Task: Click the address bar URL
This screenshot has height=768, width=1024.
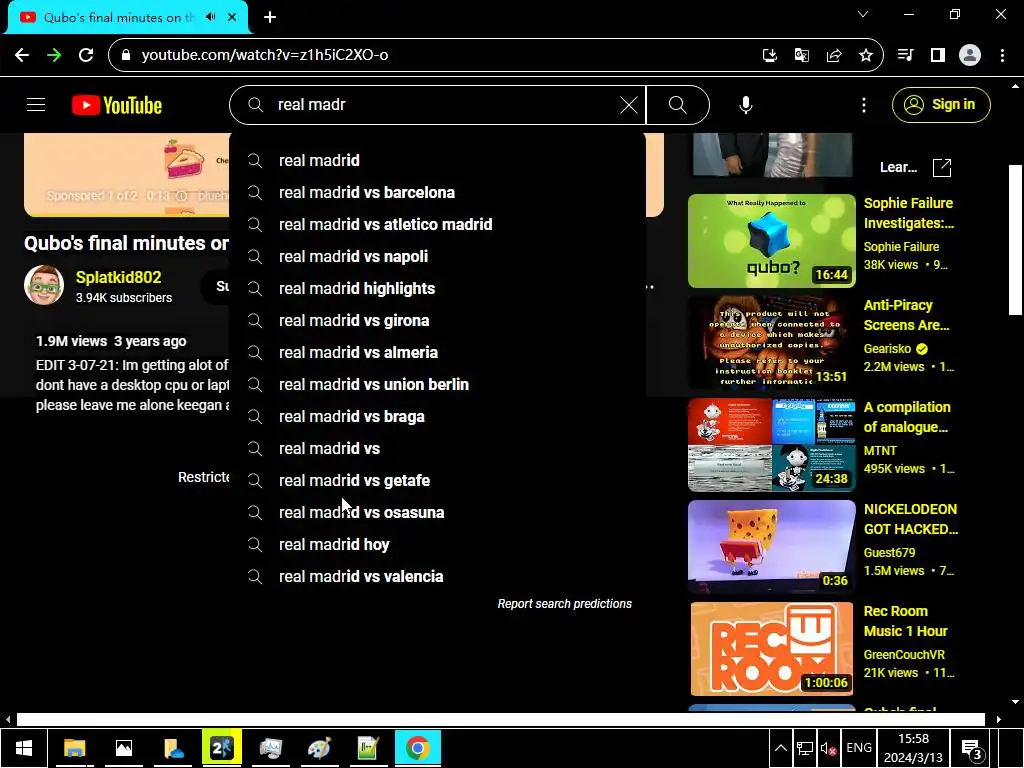Action: click(264, 55)
